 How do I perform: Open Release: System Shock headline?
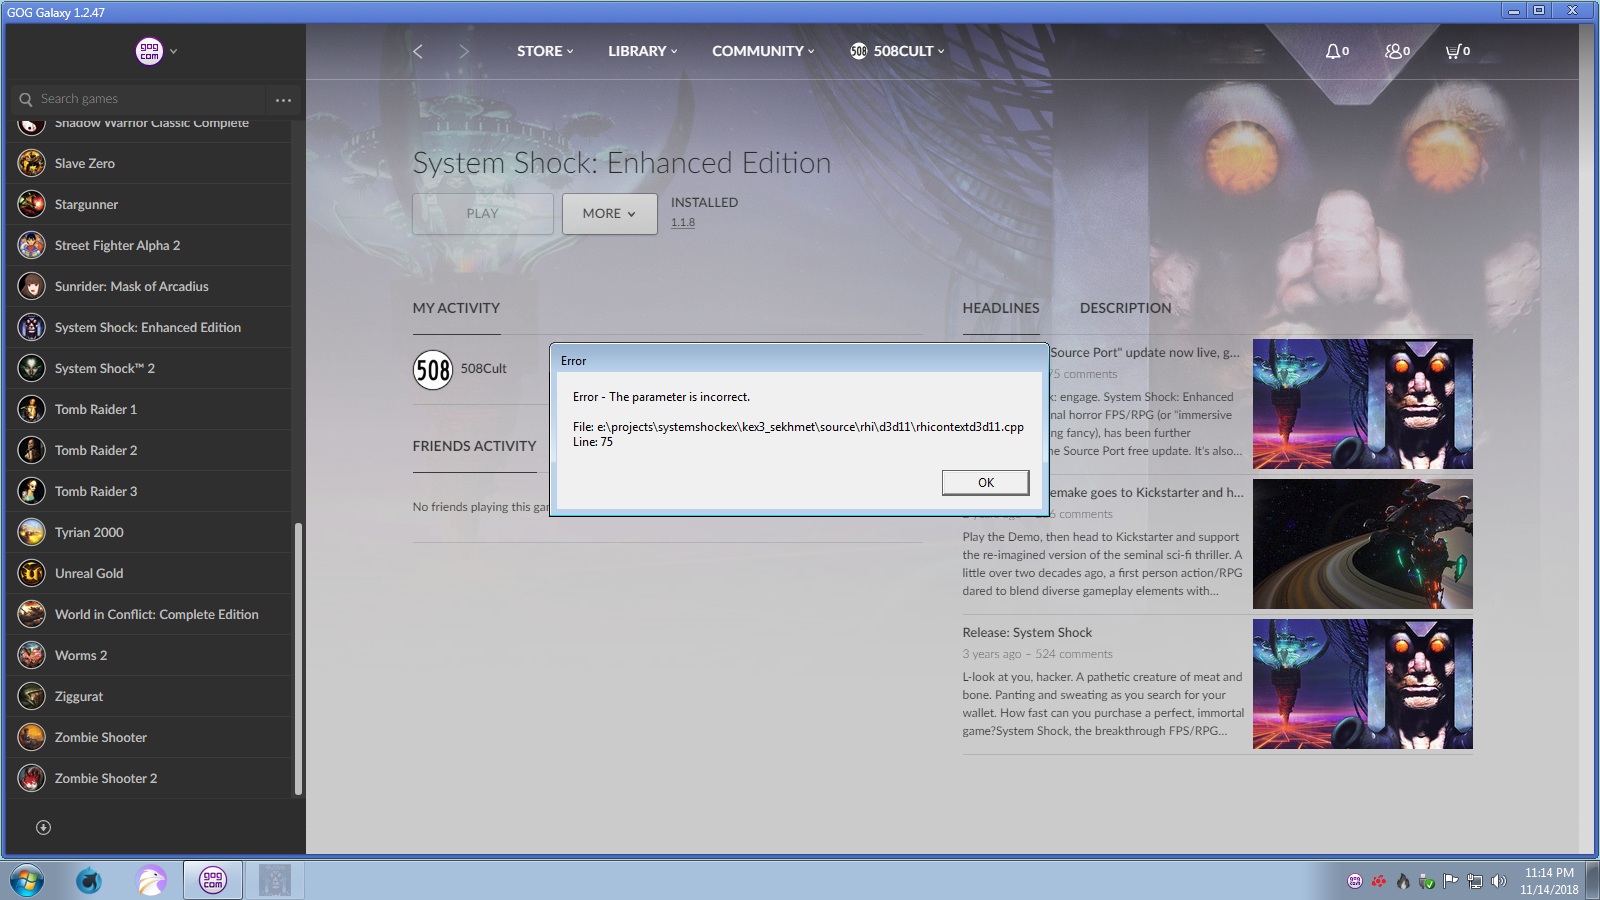[1027, 633]
